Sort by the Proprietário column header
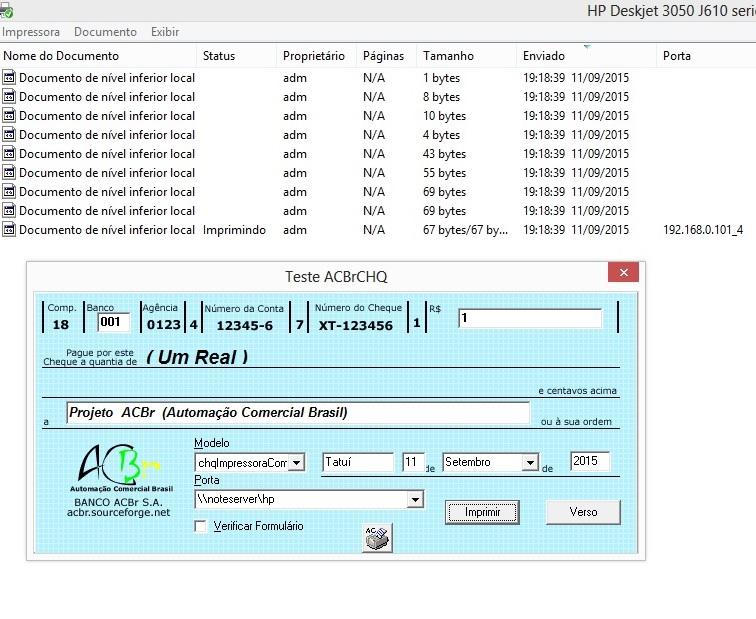756x619 pixels. pos(317,56)
